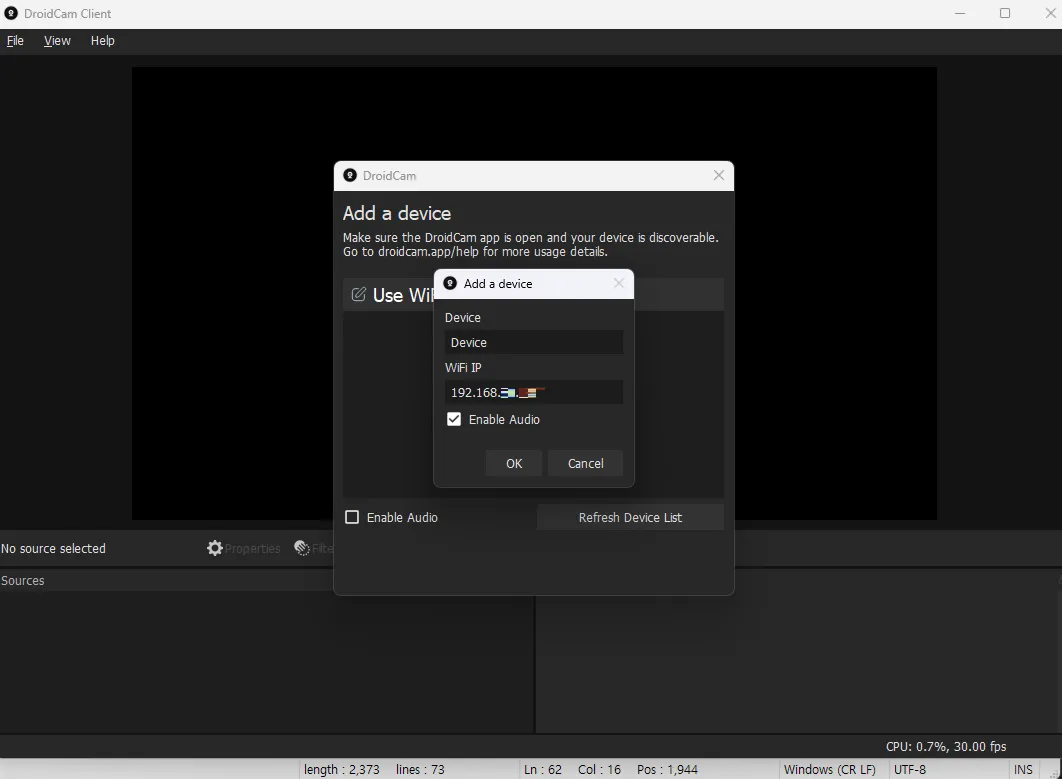Image resolution: width=1062 pixels, height=779 pixels.
Task: Cancel adding the device
Action: pos(585,463)
